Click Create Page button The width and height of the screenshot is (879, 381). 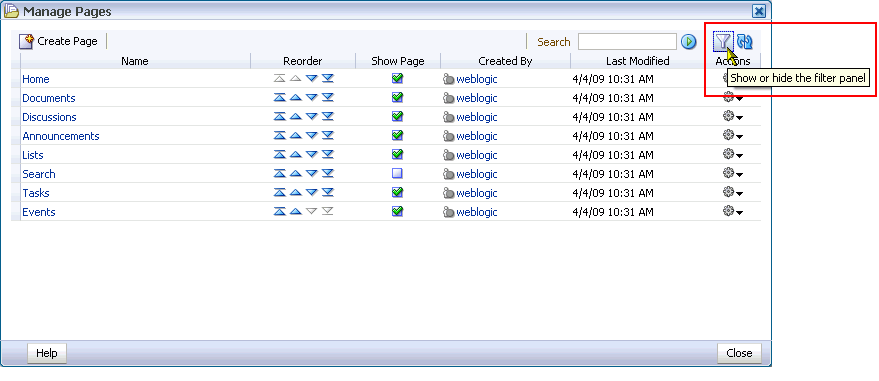(x=58, y=41)
